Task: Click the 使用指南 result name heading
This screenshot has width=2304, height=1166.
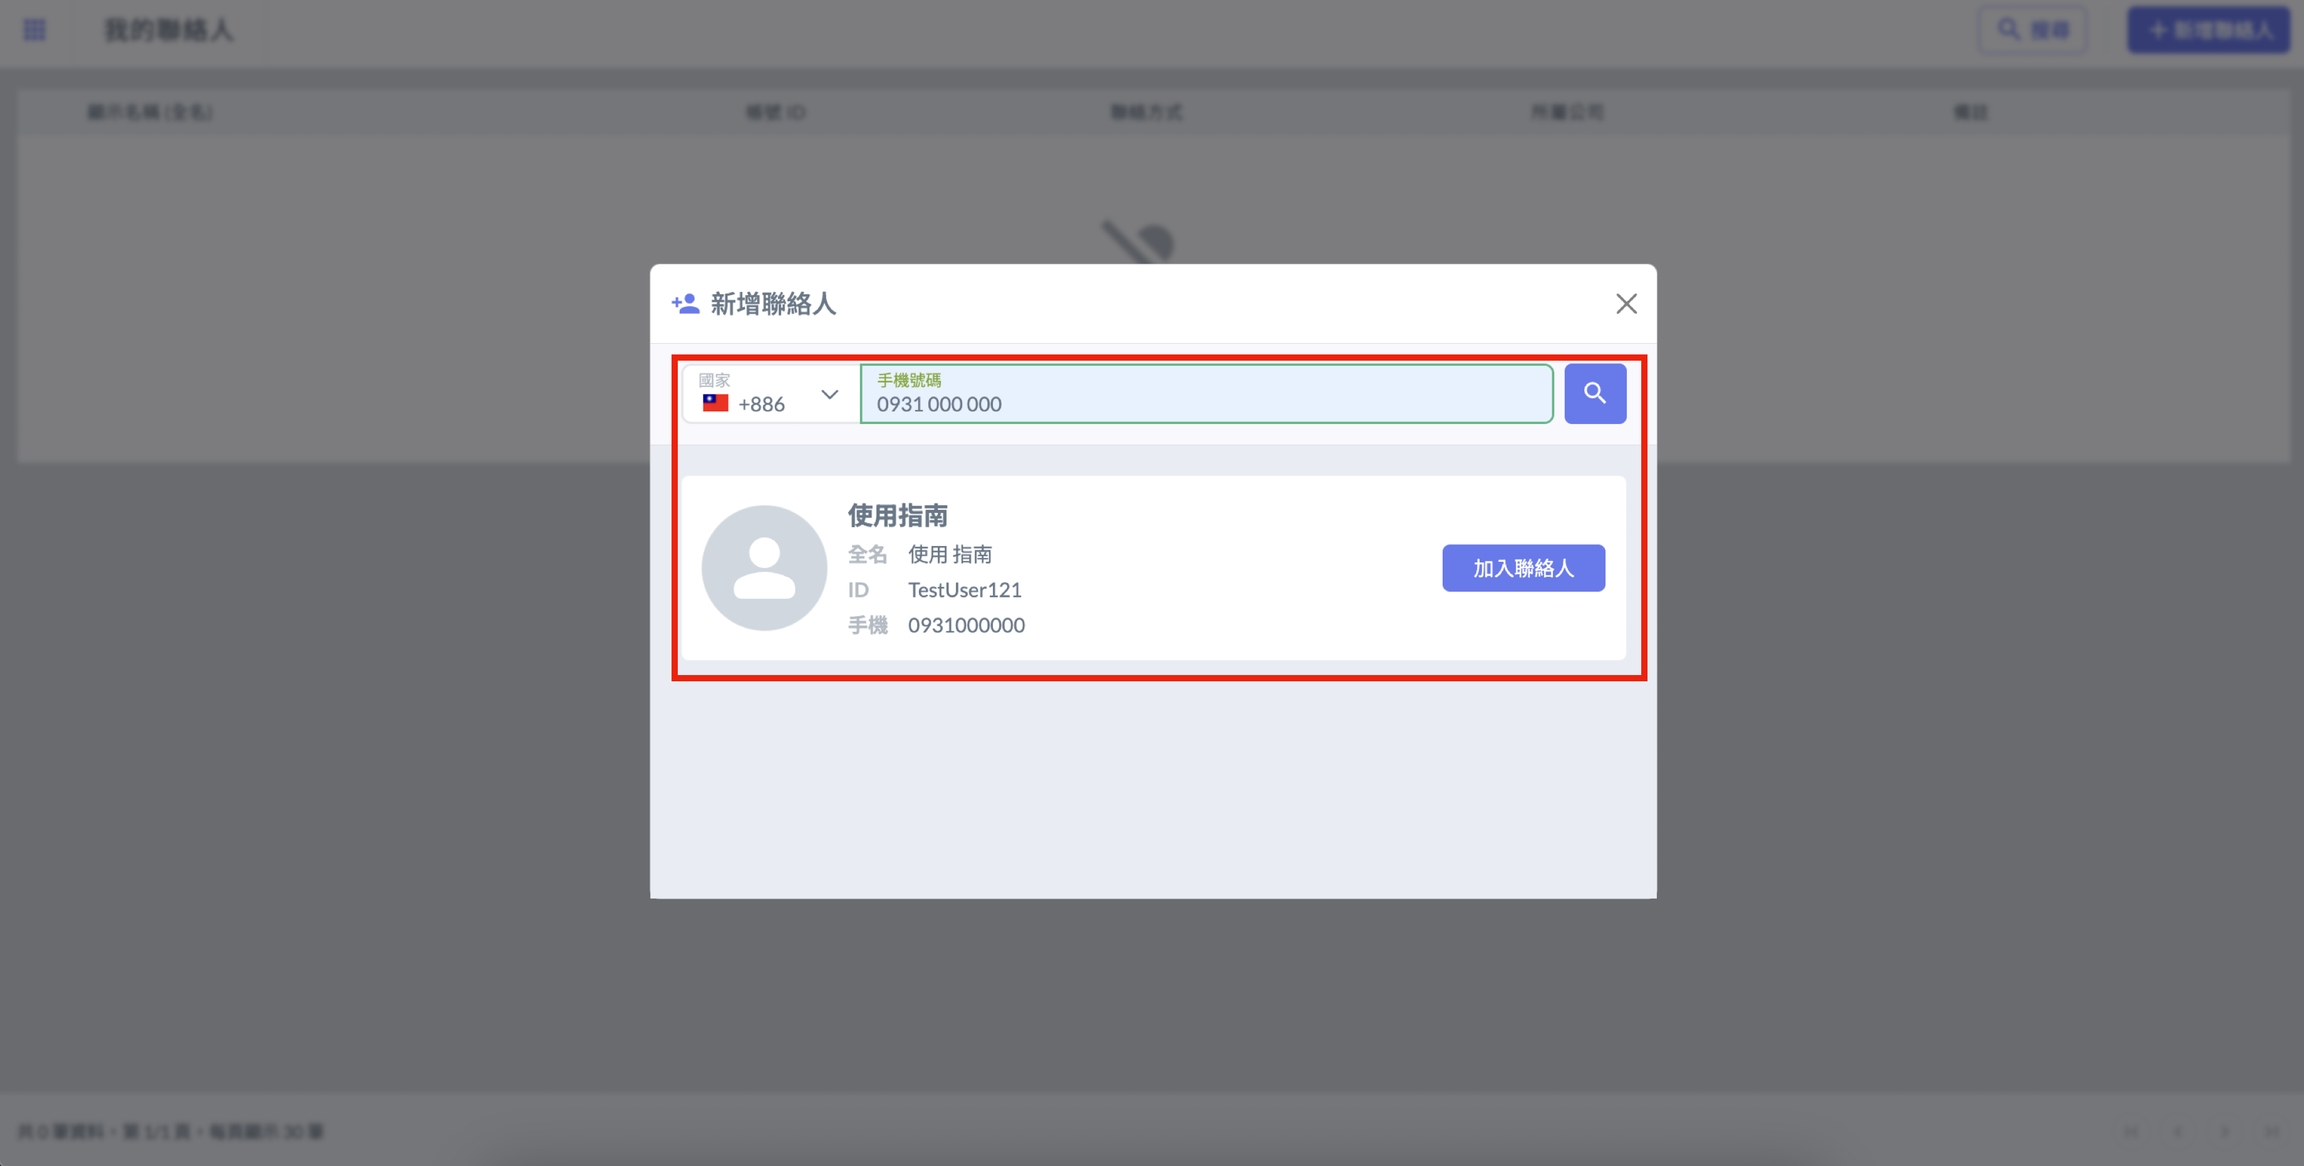Action: click(x=897, y=516)
